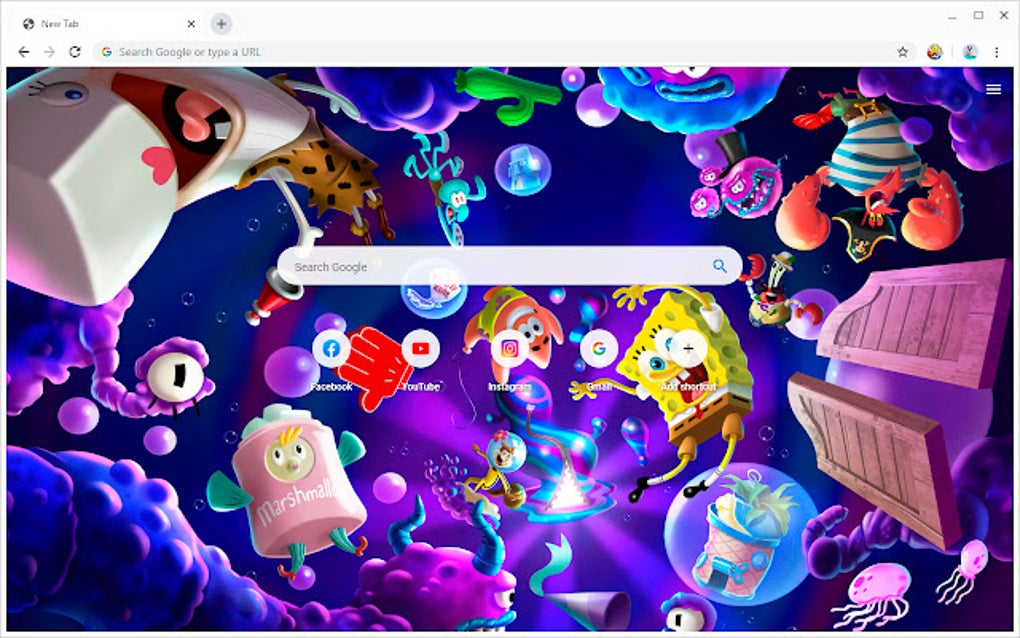Click the Search Google input field

tap(450, 266)
